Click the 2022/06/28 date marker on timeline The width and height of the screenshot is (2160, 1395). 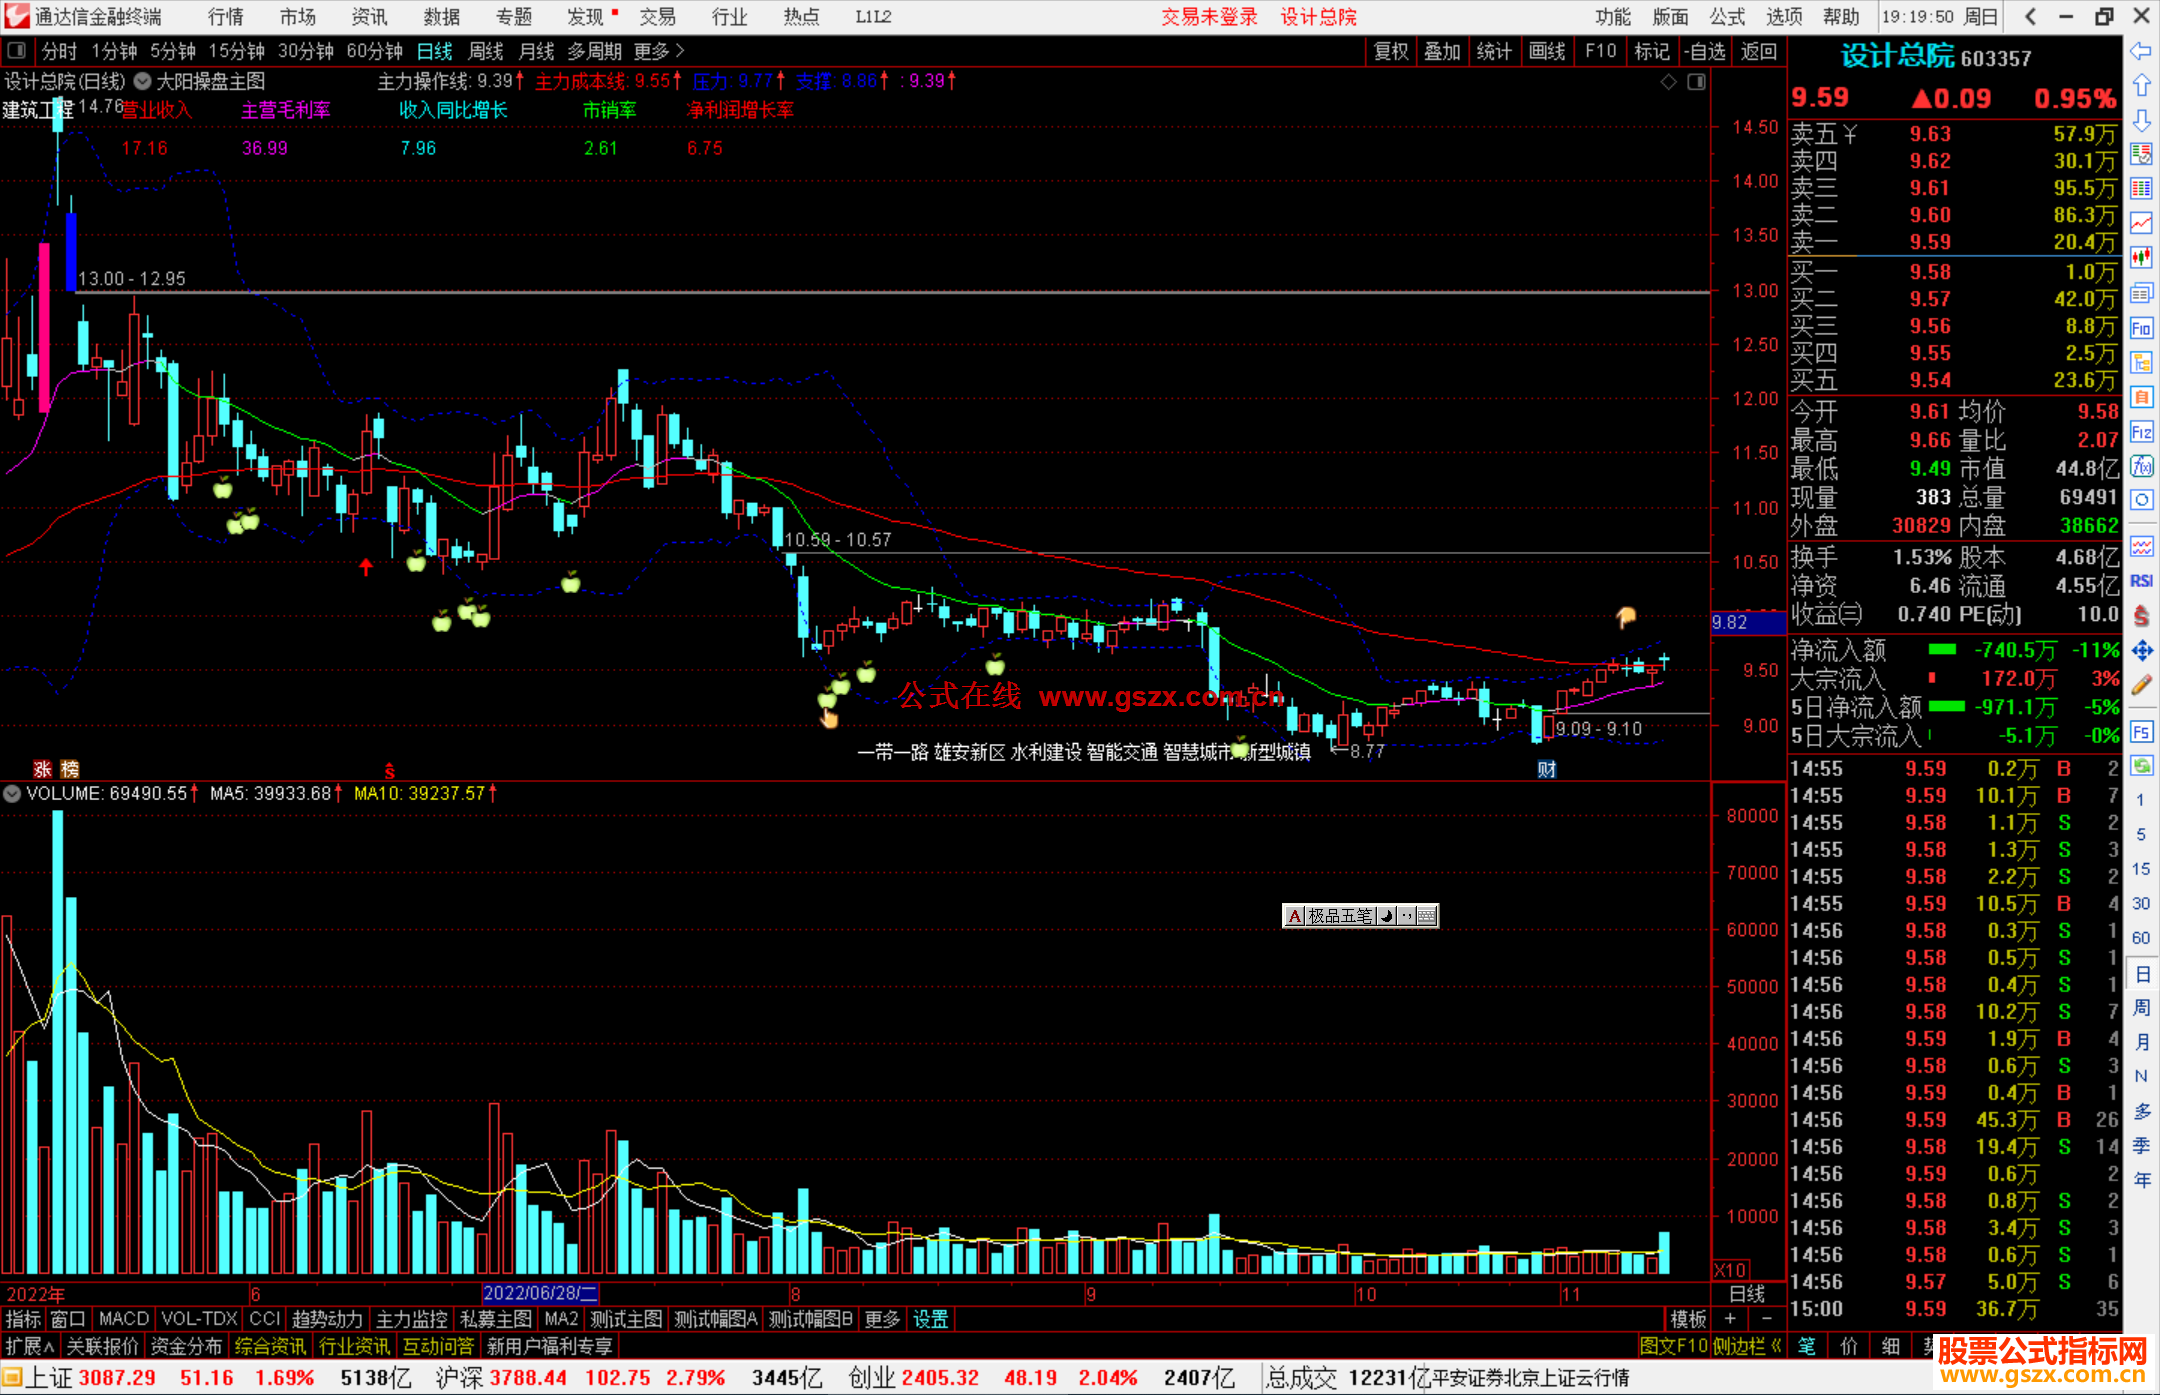[539, 1293]
